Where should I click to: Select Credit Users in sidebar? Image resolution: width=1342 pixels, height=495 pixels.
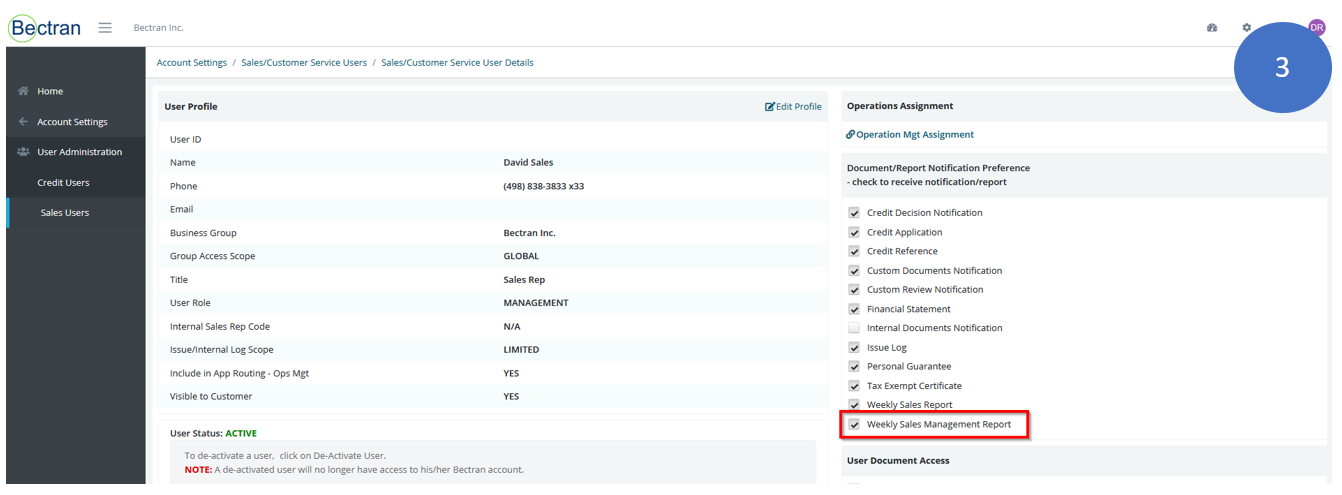[x=63, y=183]
